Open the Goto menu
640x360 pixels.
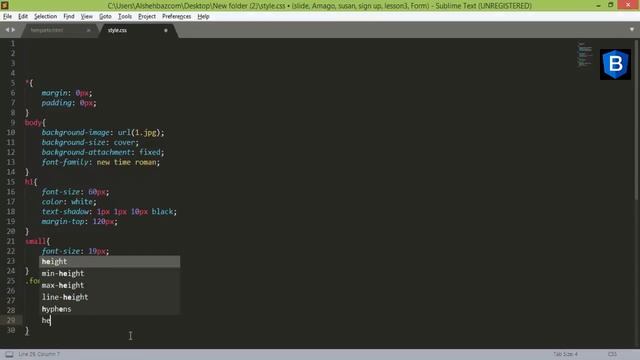tap(105, 16)
